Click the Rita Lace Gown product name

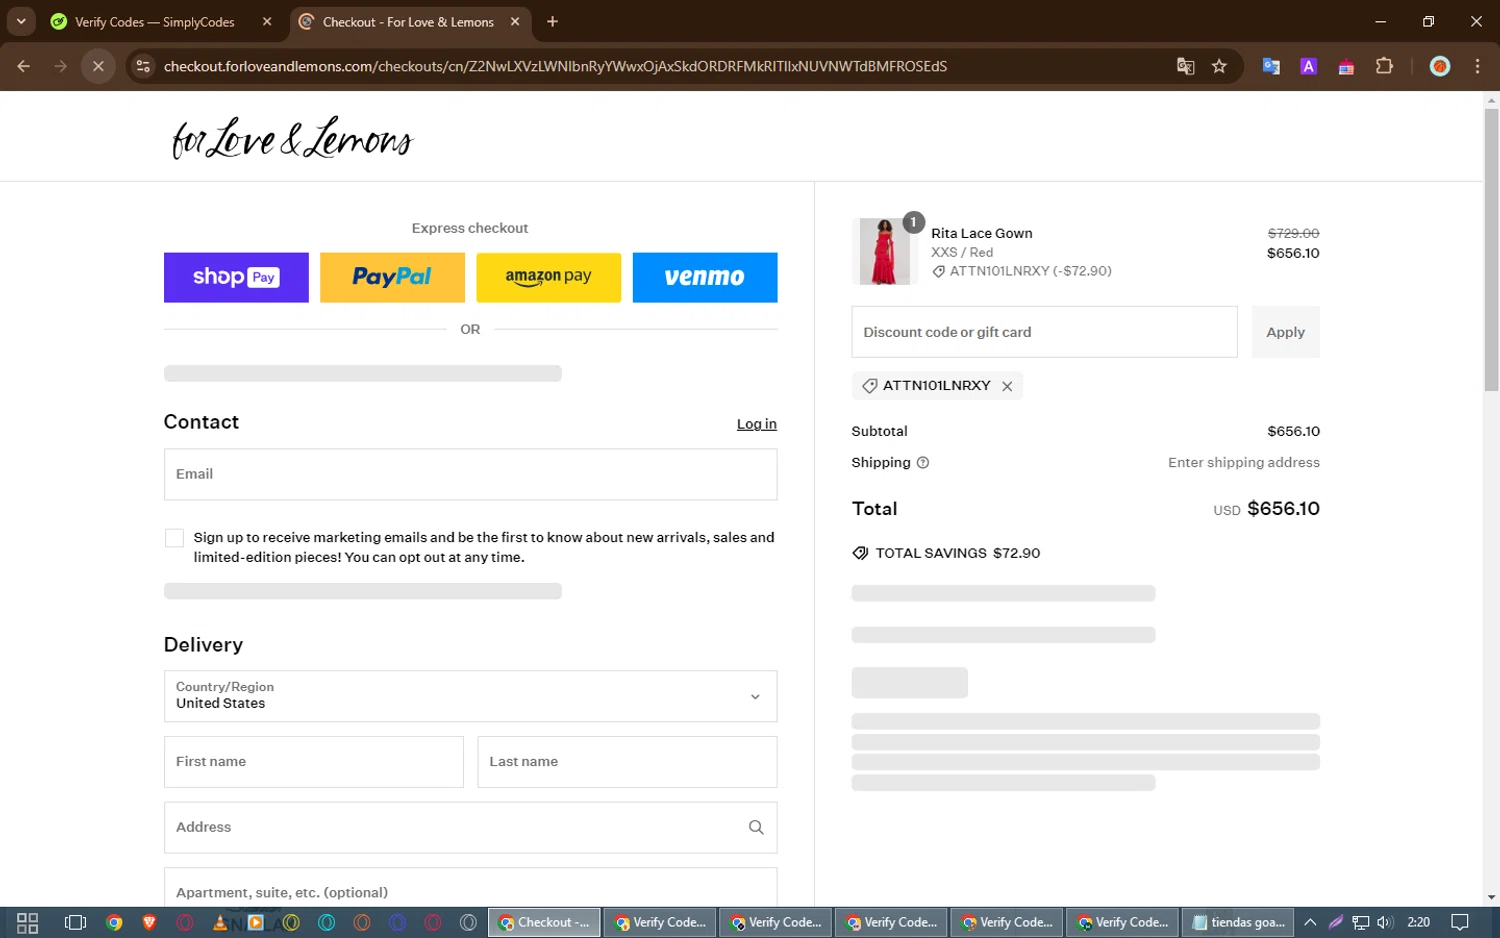click(x=982, y=233)
